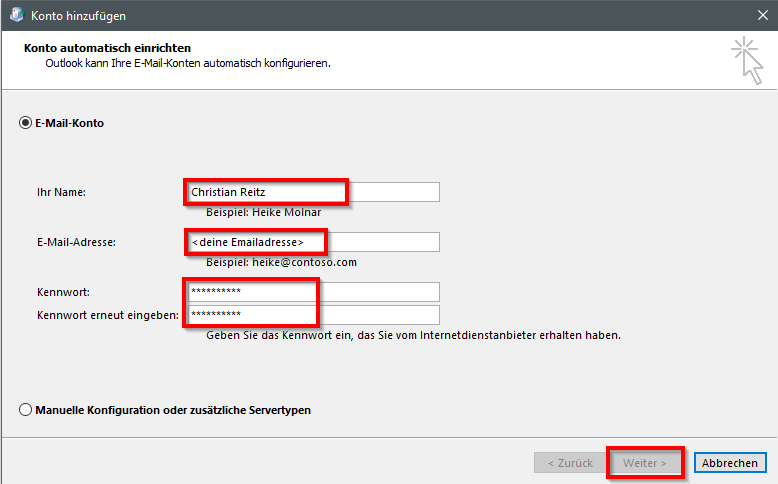778x484 pixels.
Task: Click the Abbrechen button
Action: pos(729,463)
